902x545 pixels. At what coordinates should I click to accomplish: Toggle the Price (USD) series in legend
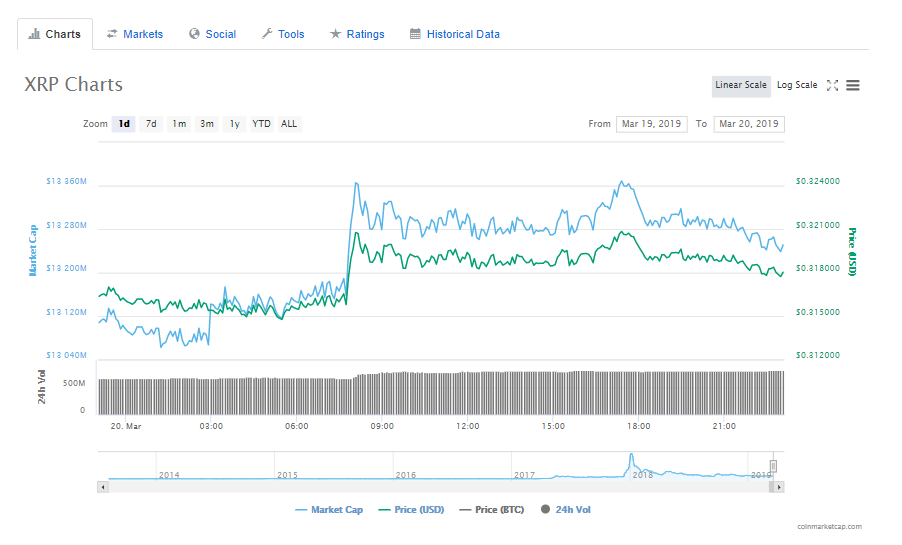coord(411,509)
